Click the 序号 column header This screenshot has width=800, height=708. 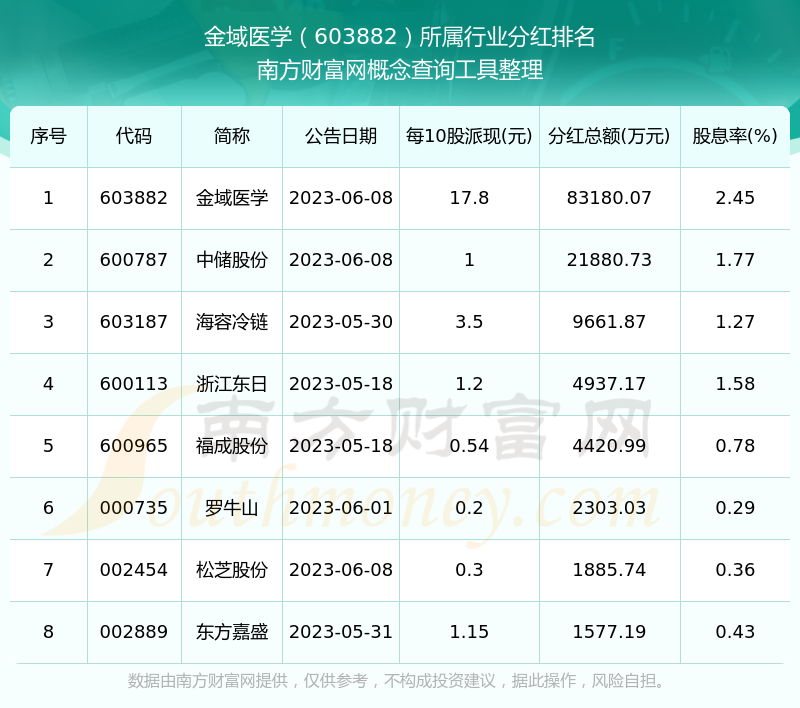tap(48, 136)
